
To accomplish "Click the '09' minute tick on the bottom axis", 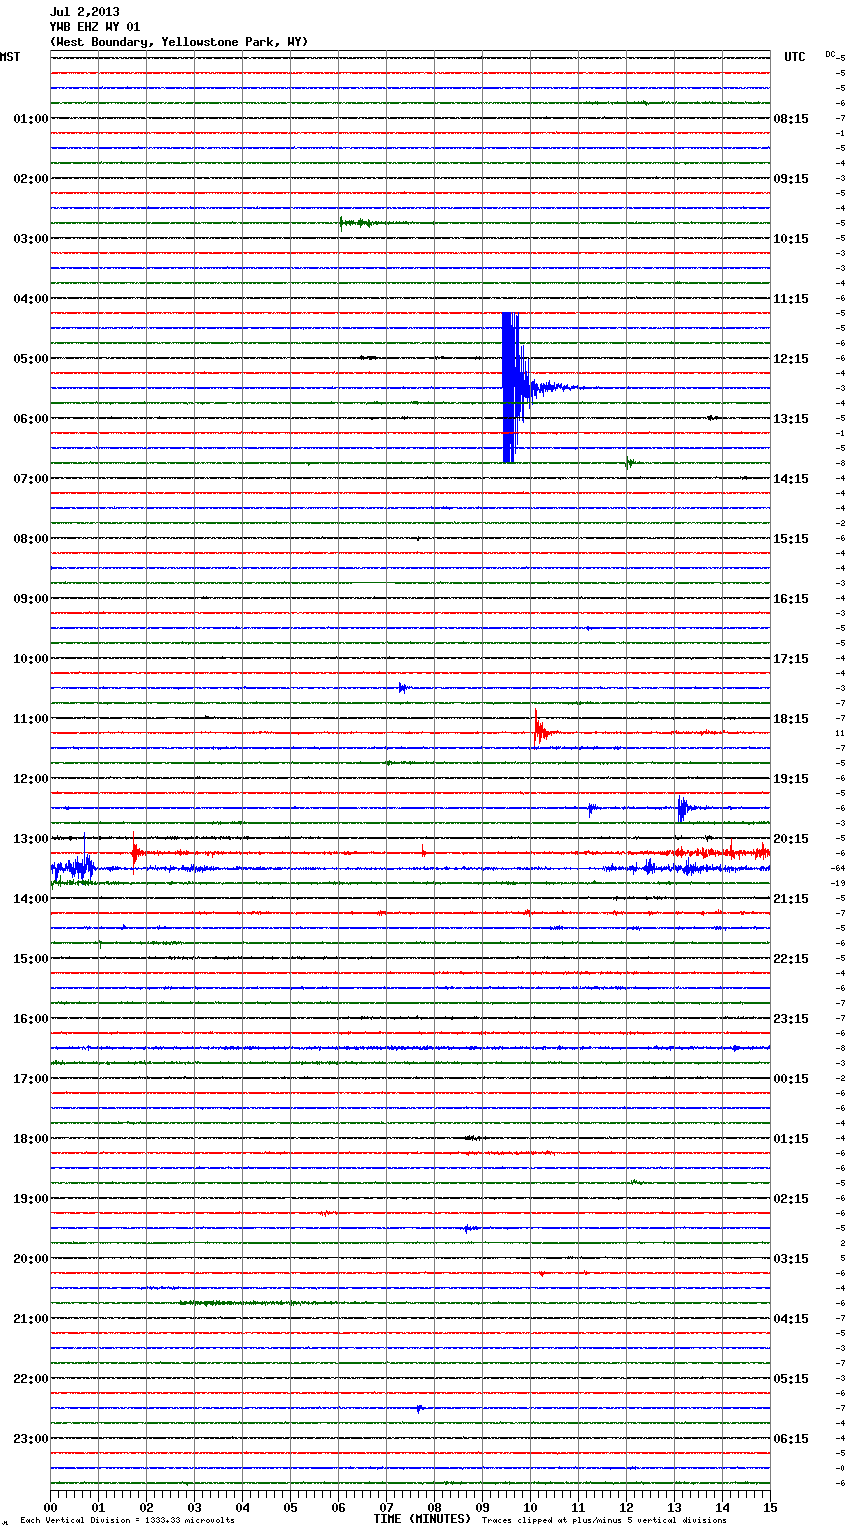I will coord(482,1507).
